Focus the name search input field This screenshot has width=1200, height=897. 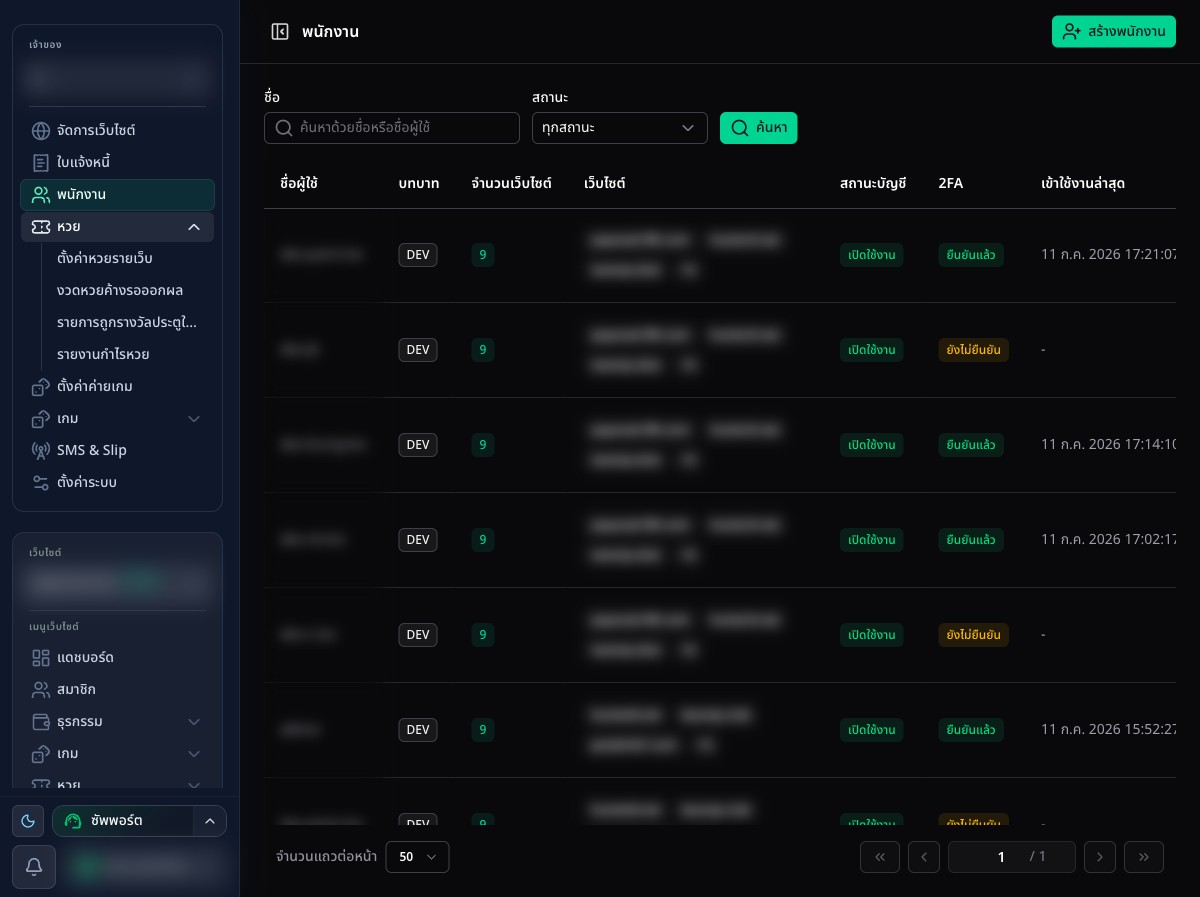[392, 128]
